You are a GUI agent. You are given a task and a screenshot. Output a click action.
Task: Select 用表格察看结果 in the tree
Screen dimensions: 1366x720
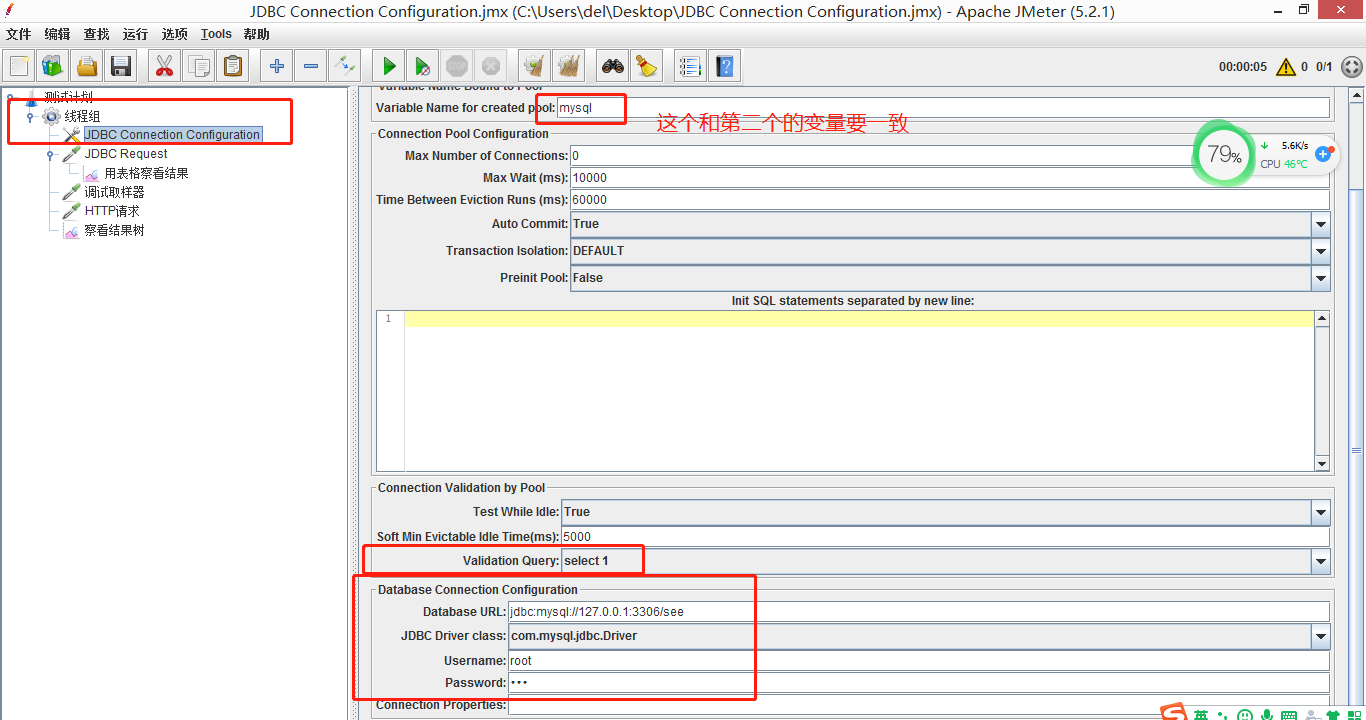click(146, 173)
